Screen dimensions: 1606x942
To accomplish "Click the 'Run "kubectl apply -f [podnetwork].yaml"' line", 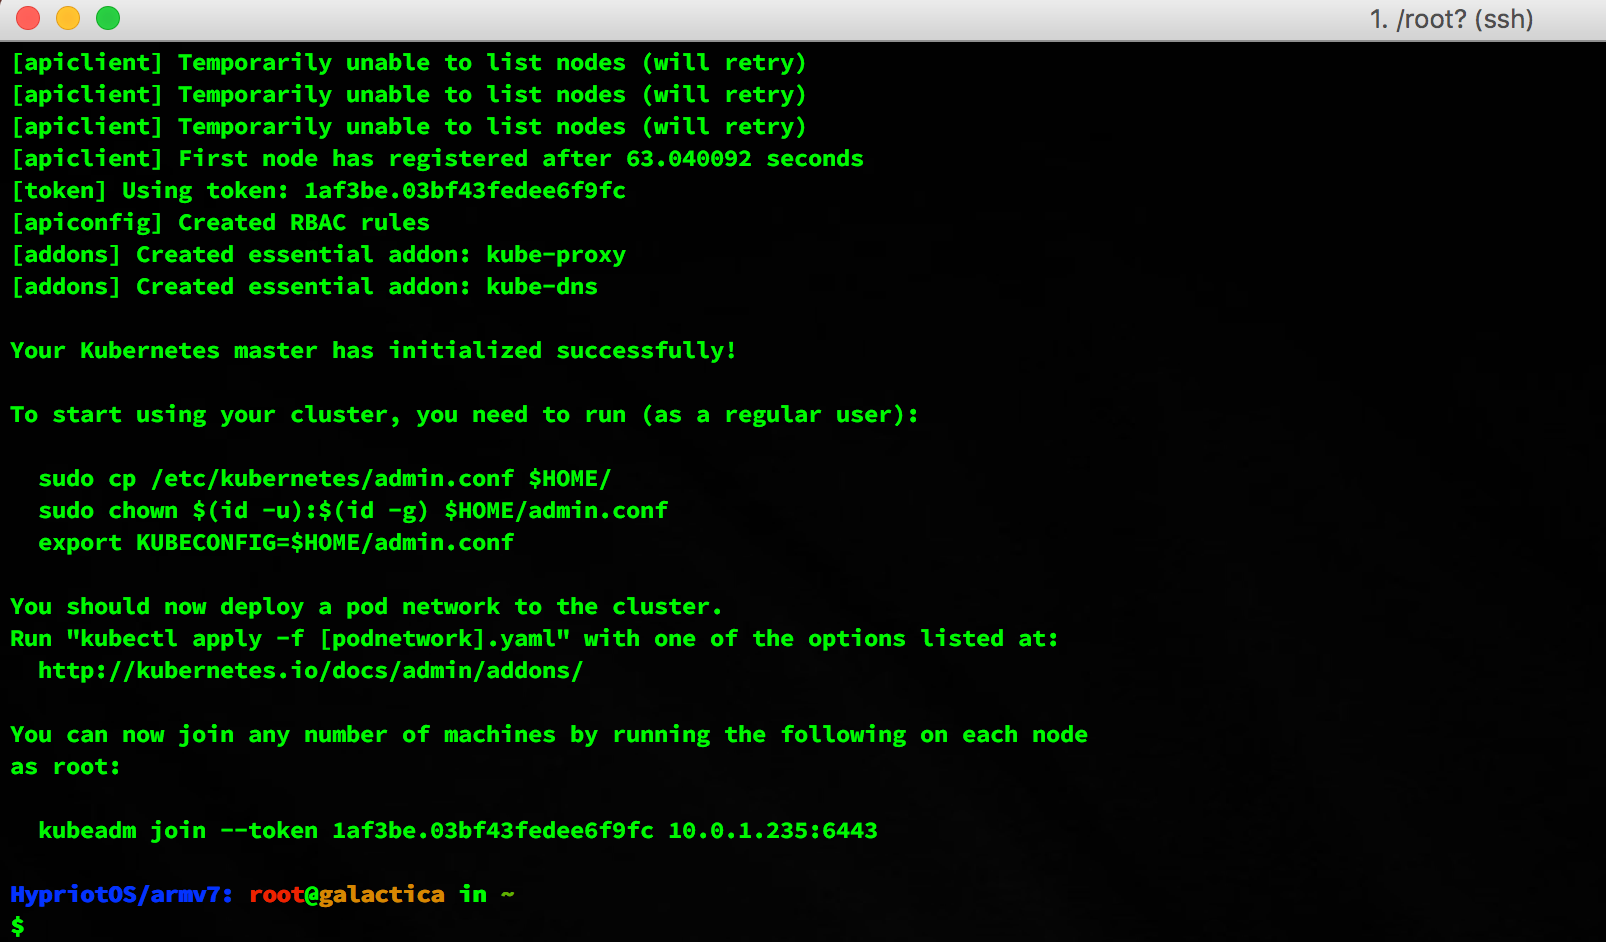I will (534, 639).
